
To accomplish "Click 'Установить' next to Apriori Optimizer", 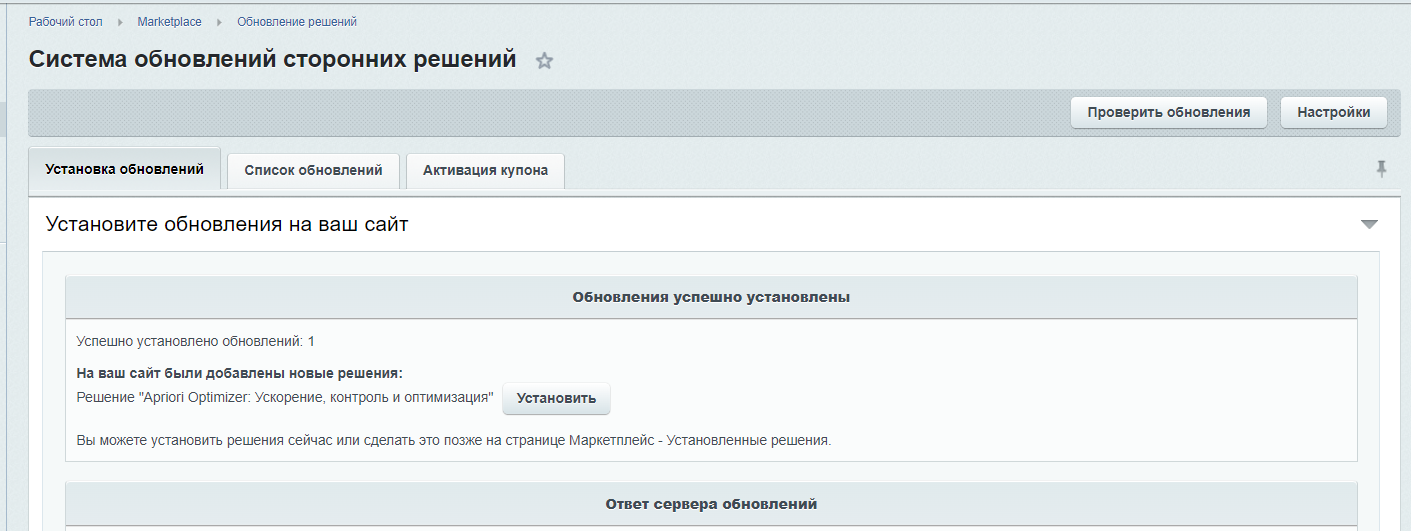I will pos(556,398).
